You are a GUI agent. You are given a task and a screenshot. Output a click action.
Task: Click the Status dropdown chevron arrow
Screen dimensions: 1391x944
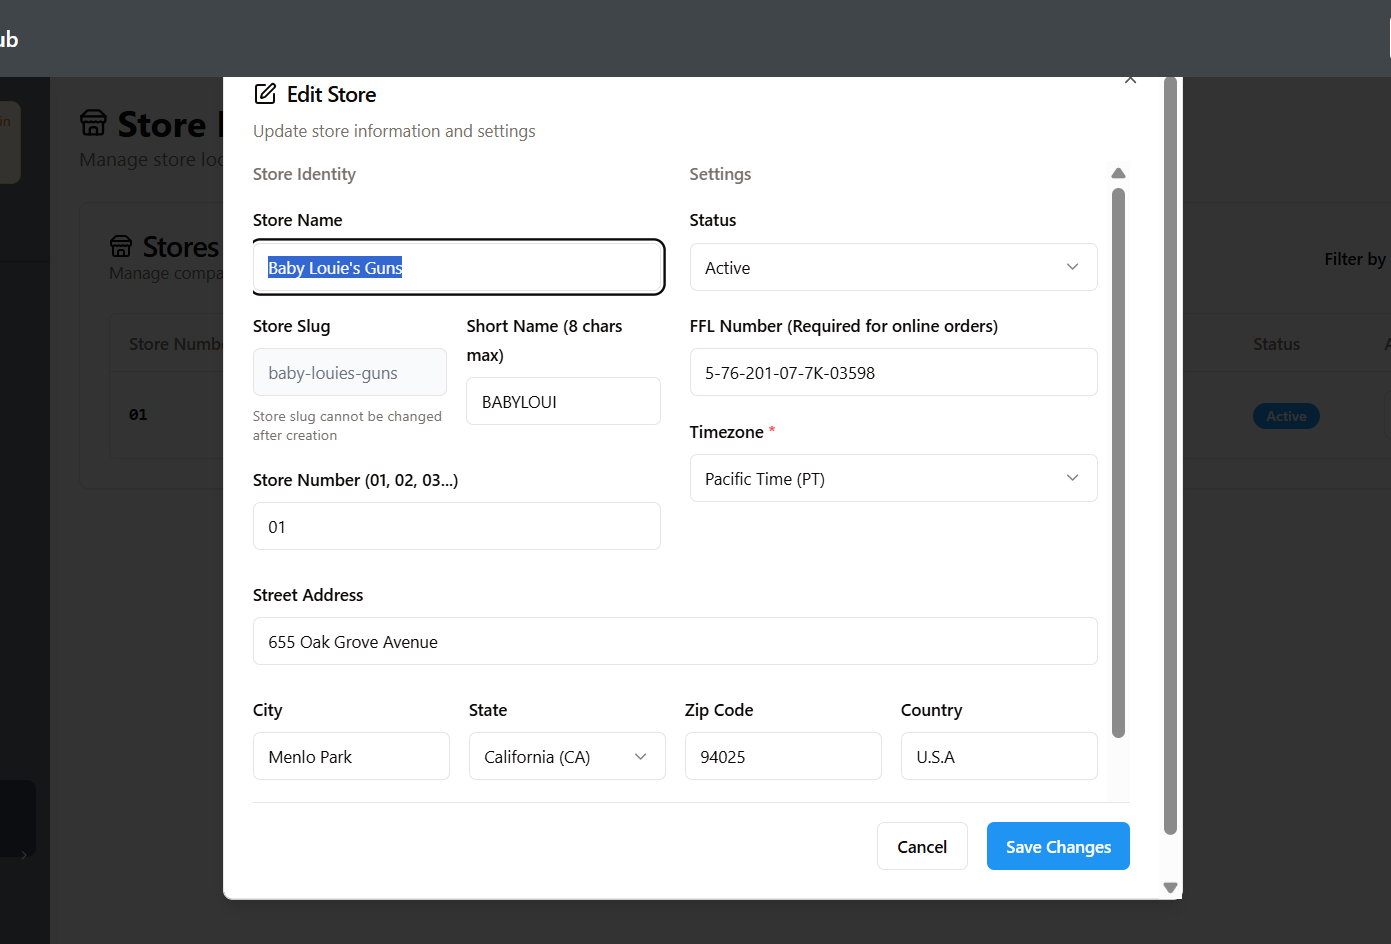[1072, 267]
